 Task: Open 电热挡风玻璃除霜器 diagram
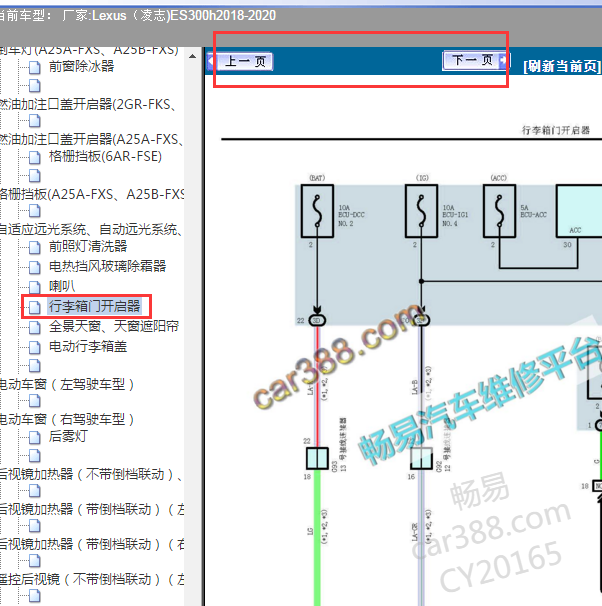tap(107, 266)
